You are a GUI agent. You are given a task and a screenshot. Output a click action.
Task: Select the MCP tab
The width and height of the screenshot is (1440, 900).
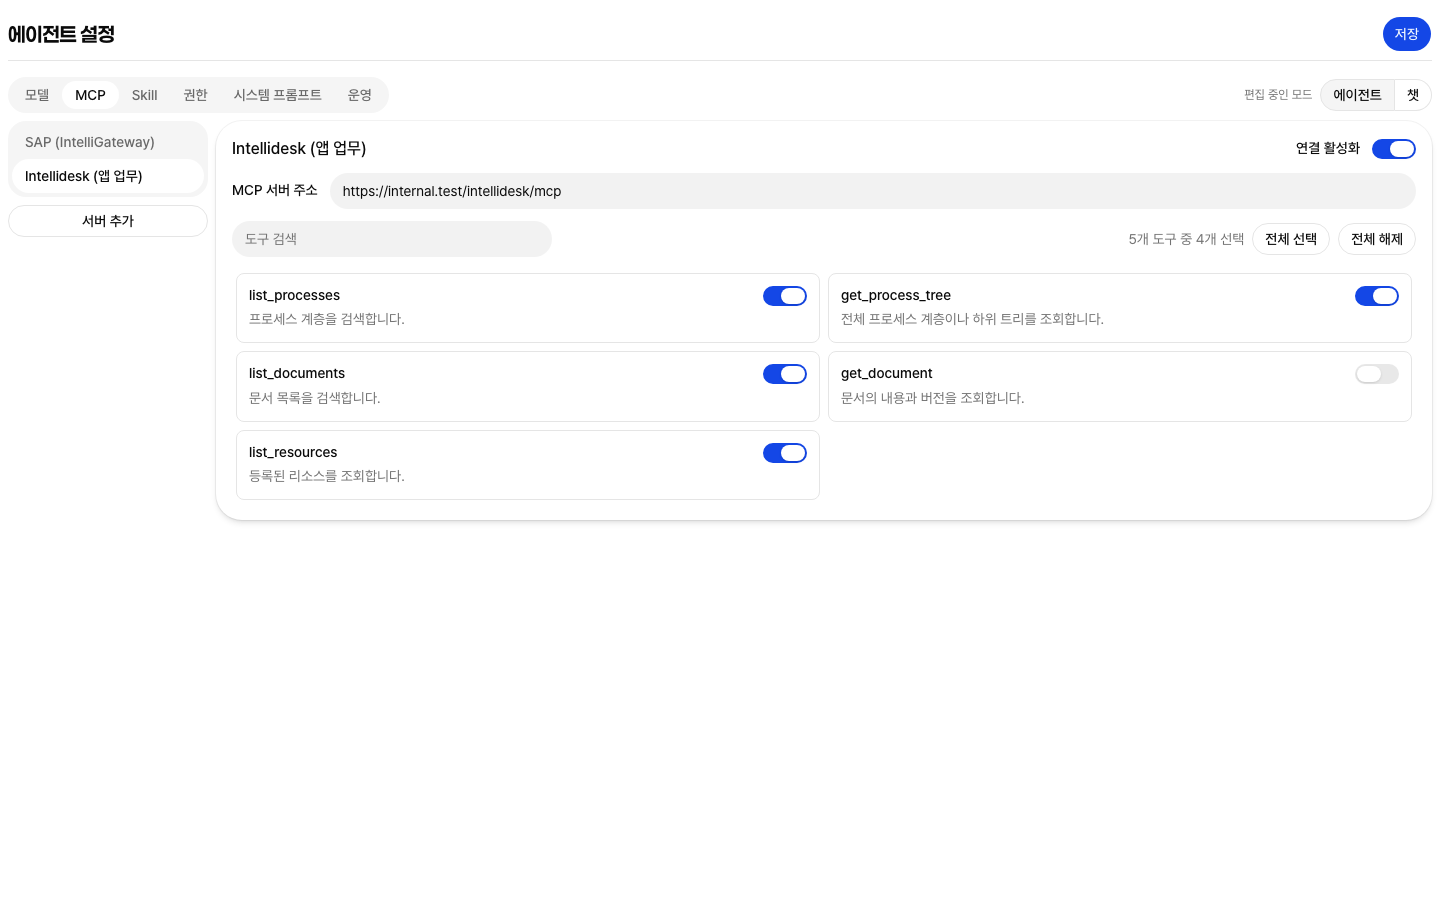click(x=90, y=95)
